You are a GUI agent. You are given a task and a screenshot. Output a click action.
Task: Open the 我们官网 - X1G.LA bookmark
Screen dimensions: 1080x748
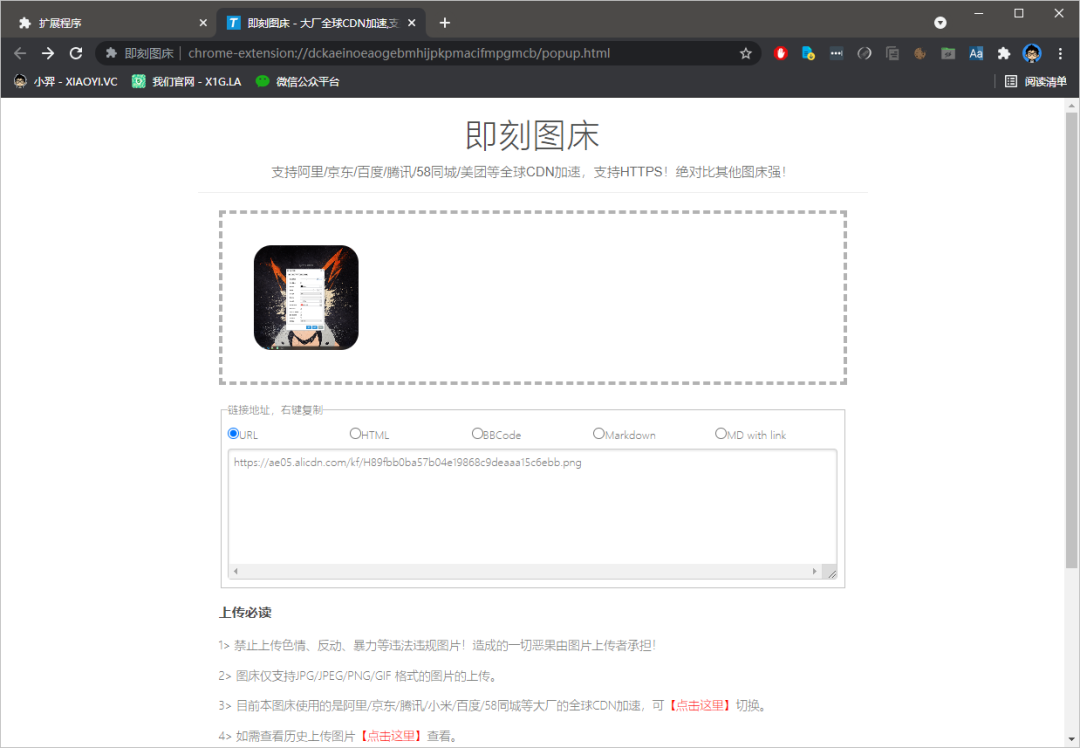coord(187,81)
